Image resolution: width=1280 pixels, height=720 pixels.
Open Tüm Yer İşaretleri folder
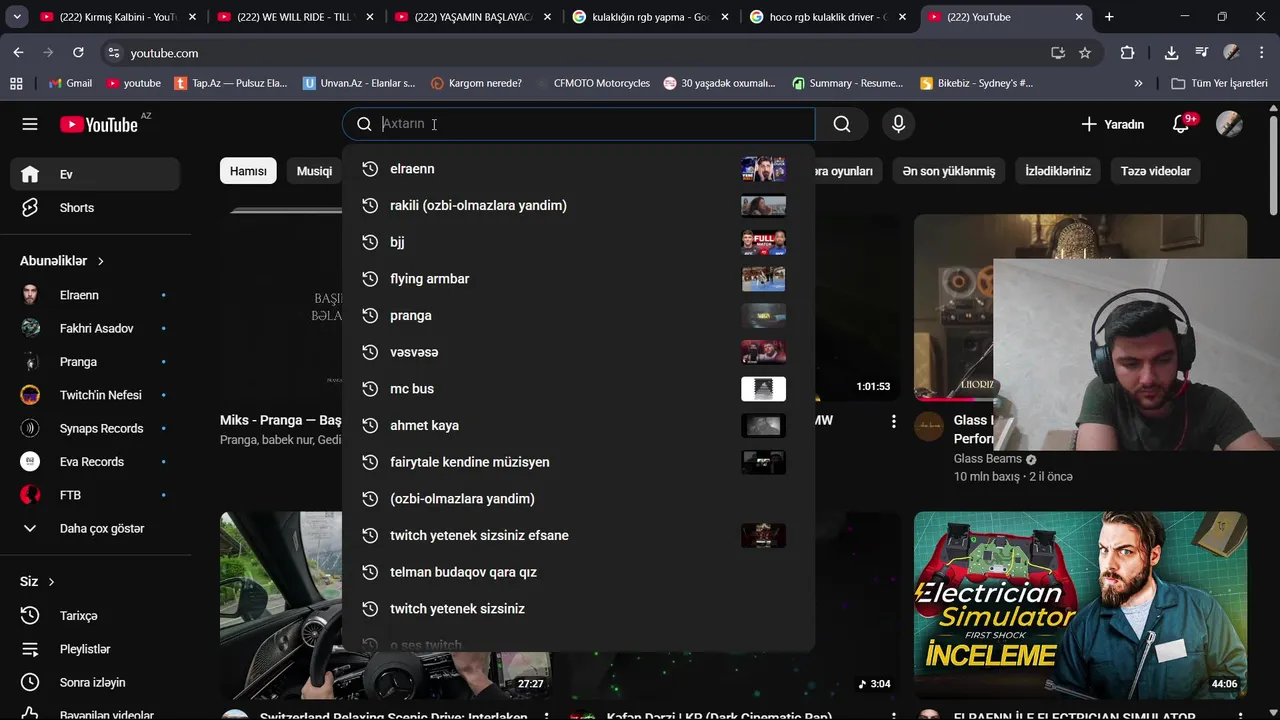point(1219,83)
